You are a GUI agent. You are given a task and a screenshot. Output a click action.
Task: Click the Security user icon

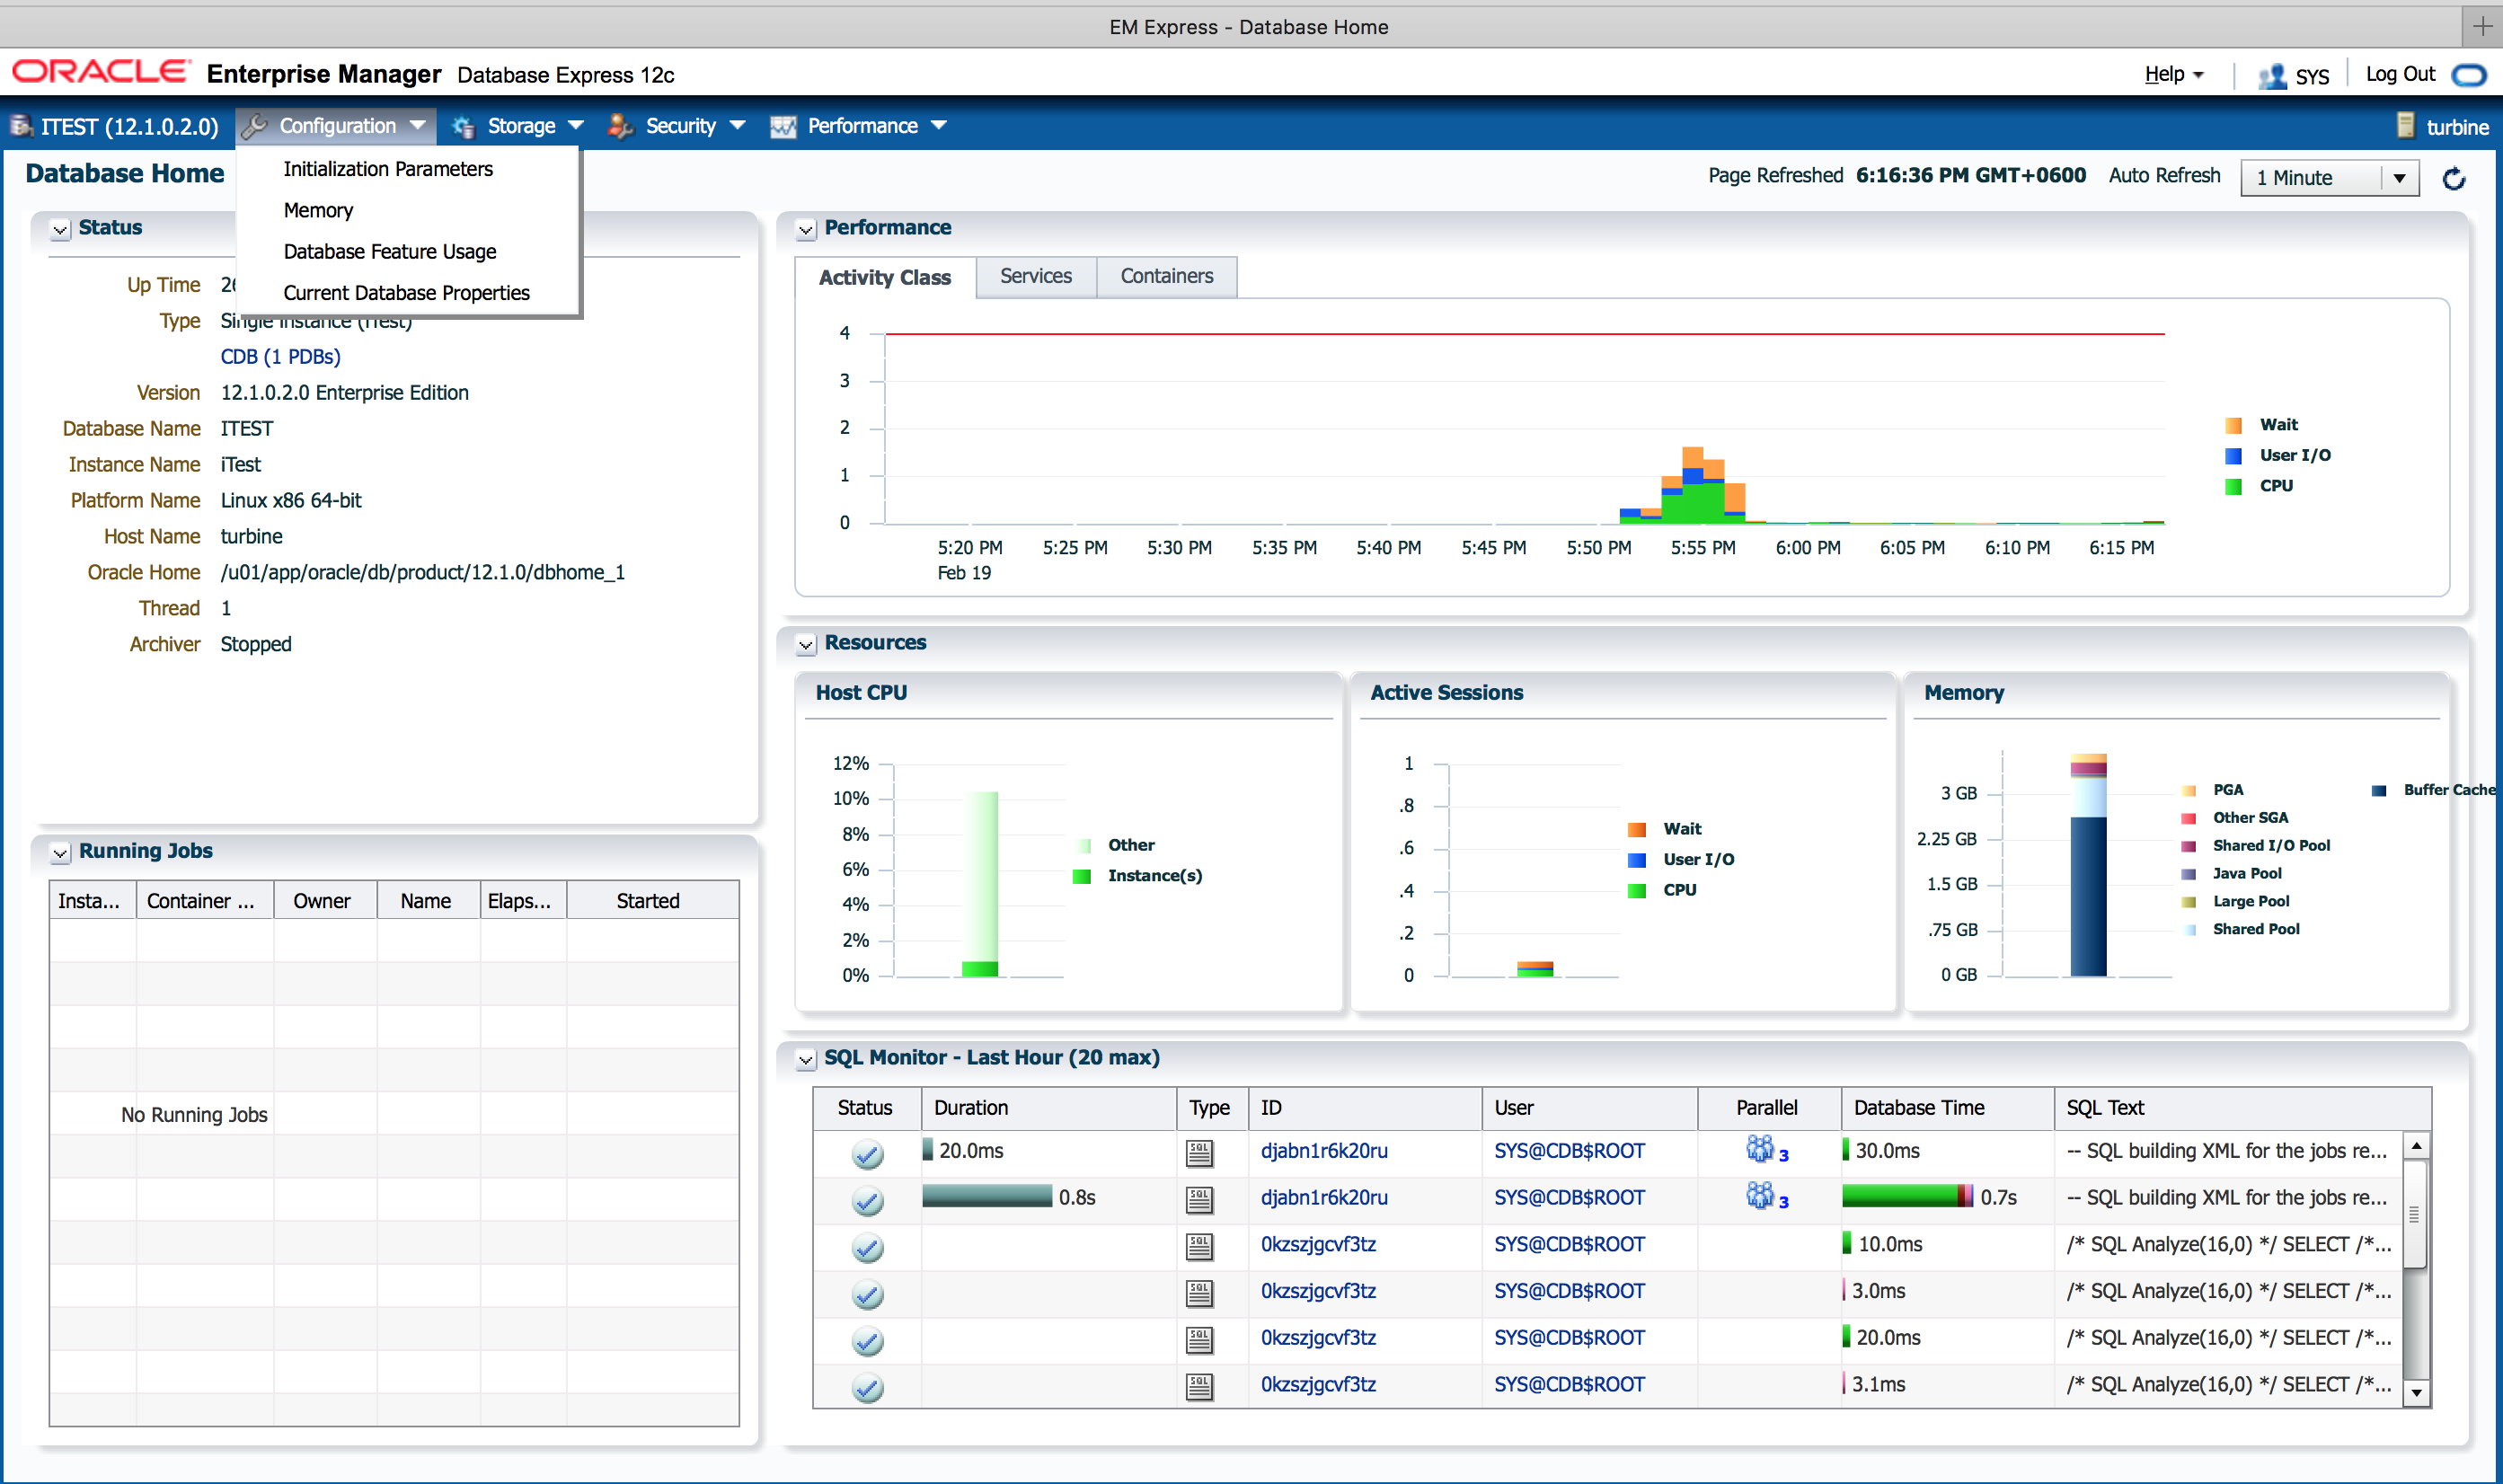click(621, 126)
